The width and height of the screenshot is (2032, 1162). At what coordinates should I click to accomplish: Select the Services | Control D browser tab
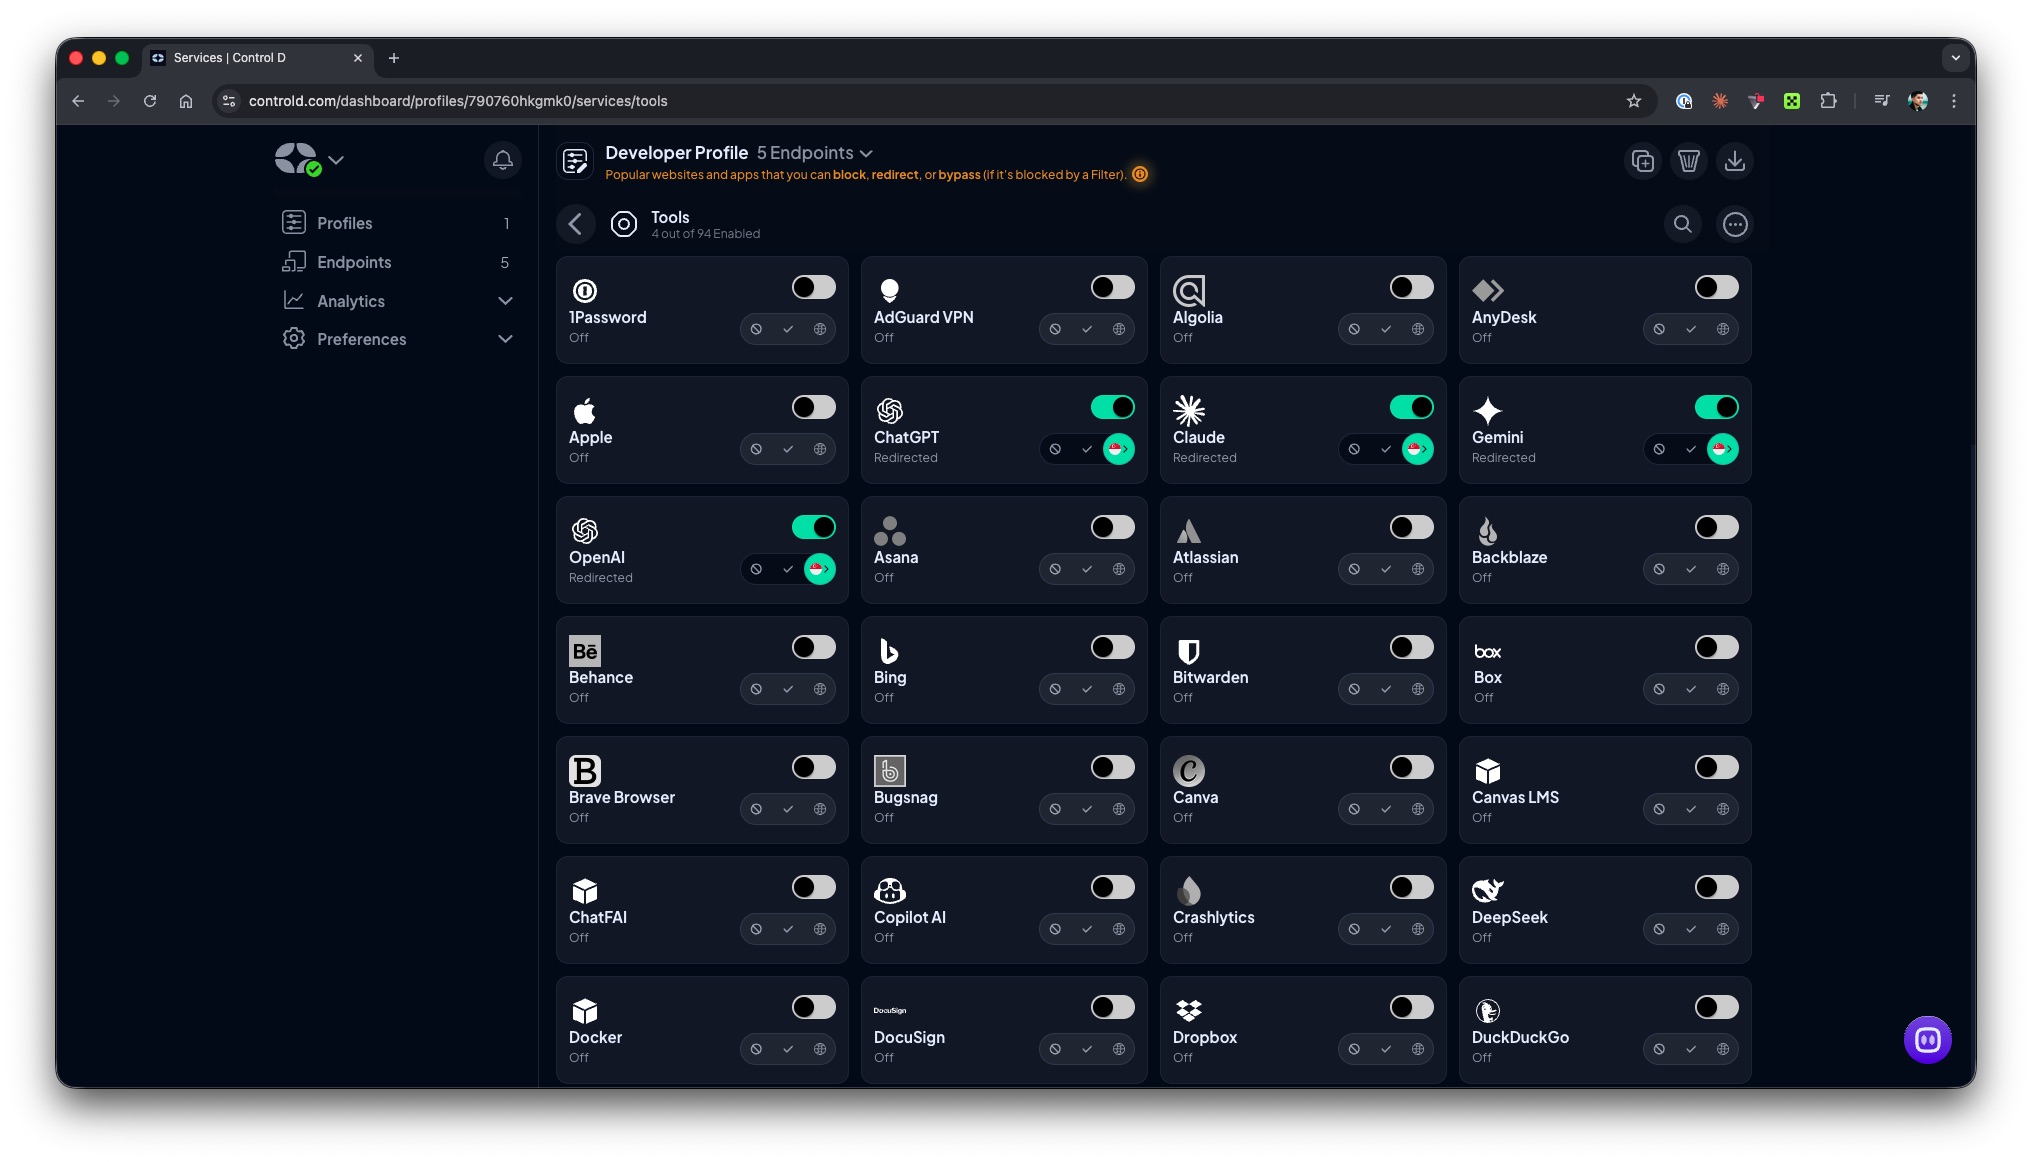click(x=258, y=58)
